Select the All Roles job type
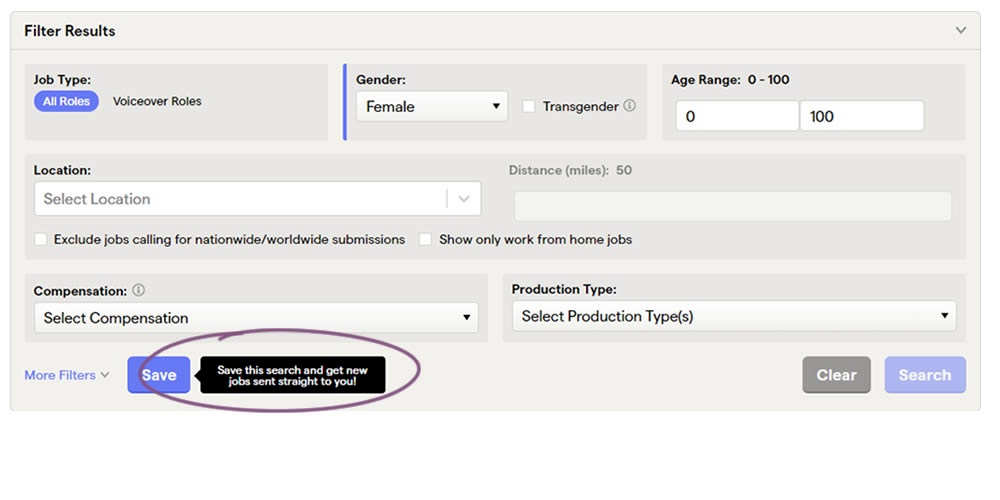The image size is (1000, 500). pyautogui.click(x=66, y=101)
